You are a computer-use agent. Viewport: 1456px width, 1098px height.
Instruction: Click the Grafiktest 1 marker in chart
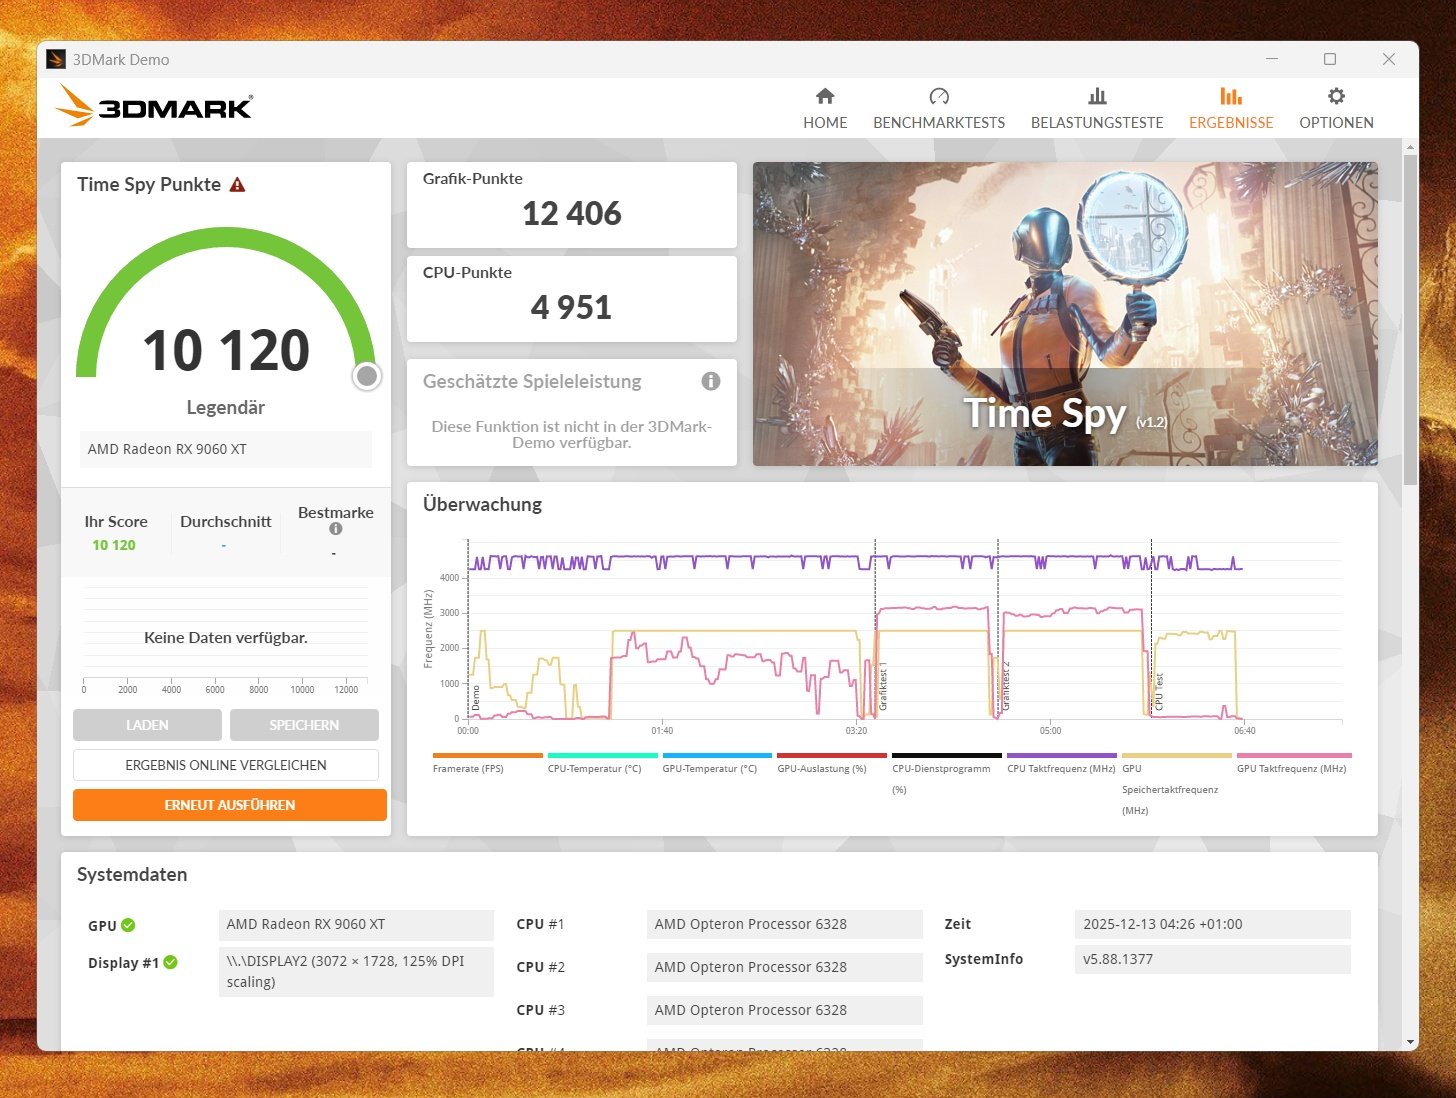(883, 687)
